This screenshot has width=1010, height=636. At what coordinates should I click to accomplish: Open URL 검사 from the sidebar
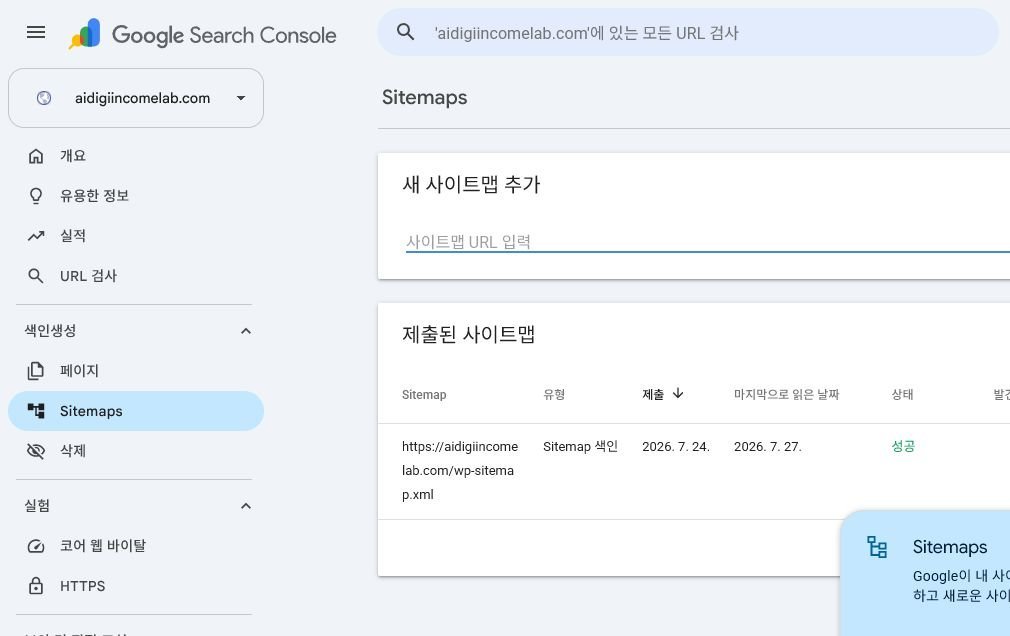tap(136, 276)
